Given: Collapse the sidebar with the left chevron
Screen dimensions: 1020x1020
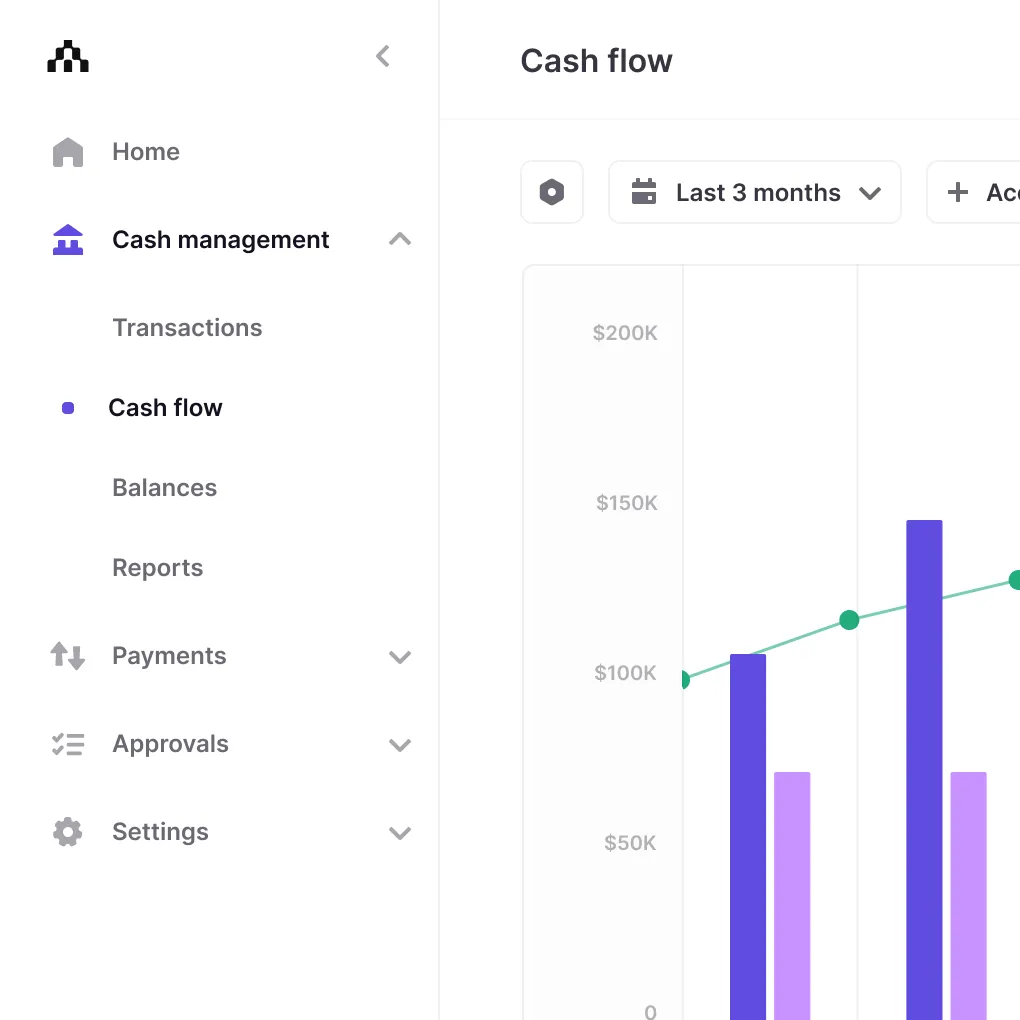Looking at the screenshot, I should pyautogui.click(x=383, y=56).
